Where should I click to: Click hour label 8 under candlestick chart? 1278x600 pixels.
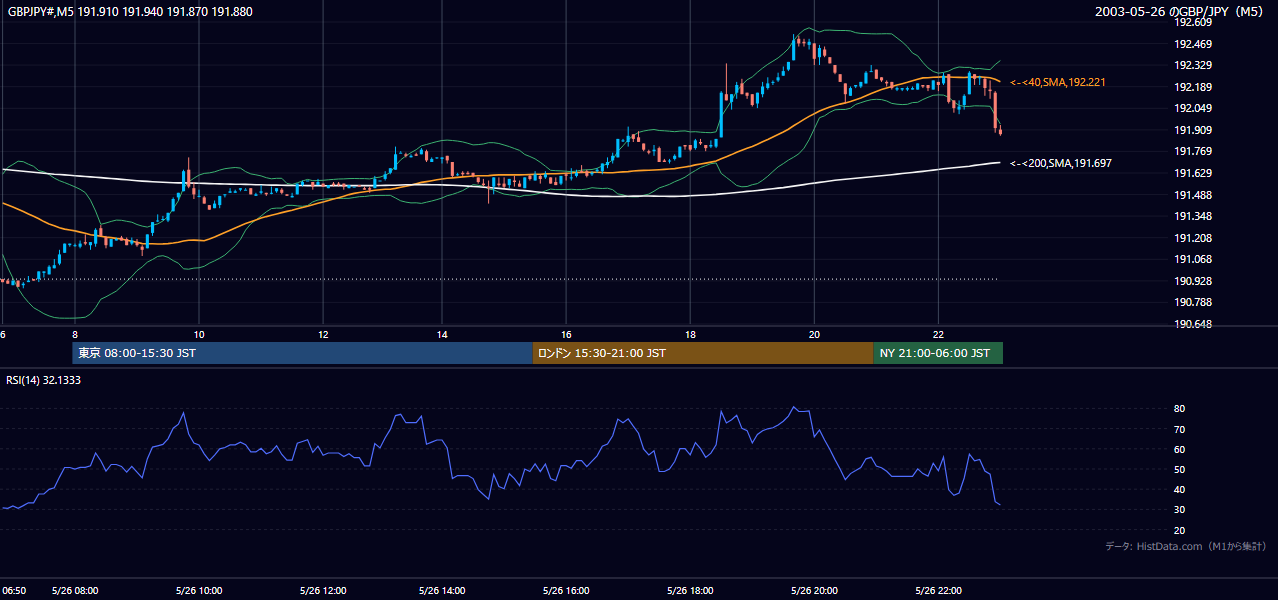75,334
